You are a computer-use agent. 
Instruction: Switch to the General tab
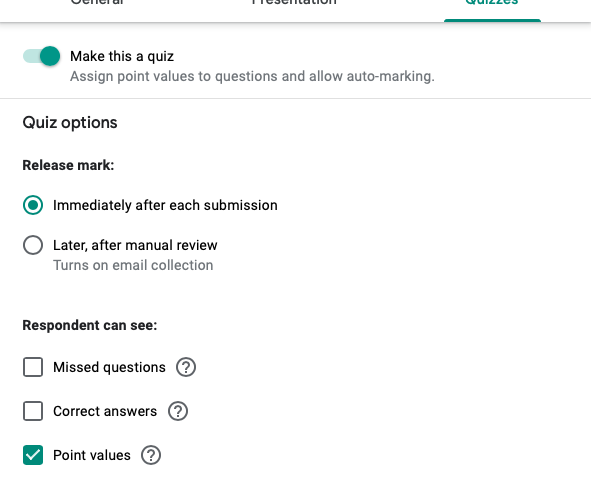(x=97, y=3)
